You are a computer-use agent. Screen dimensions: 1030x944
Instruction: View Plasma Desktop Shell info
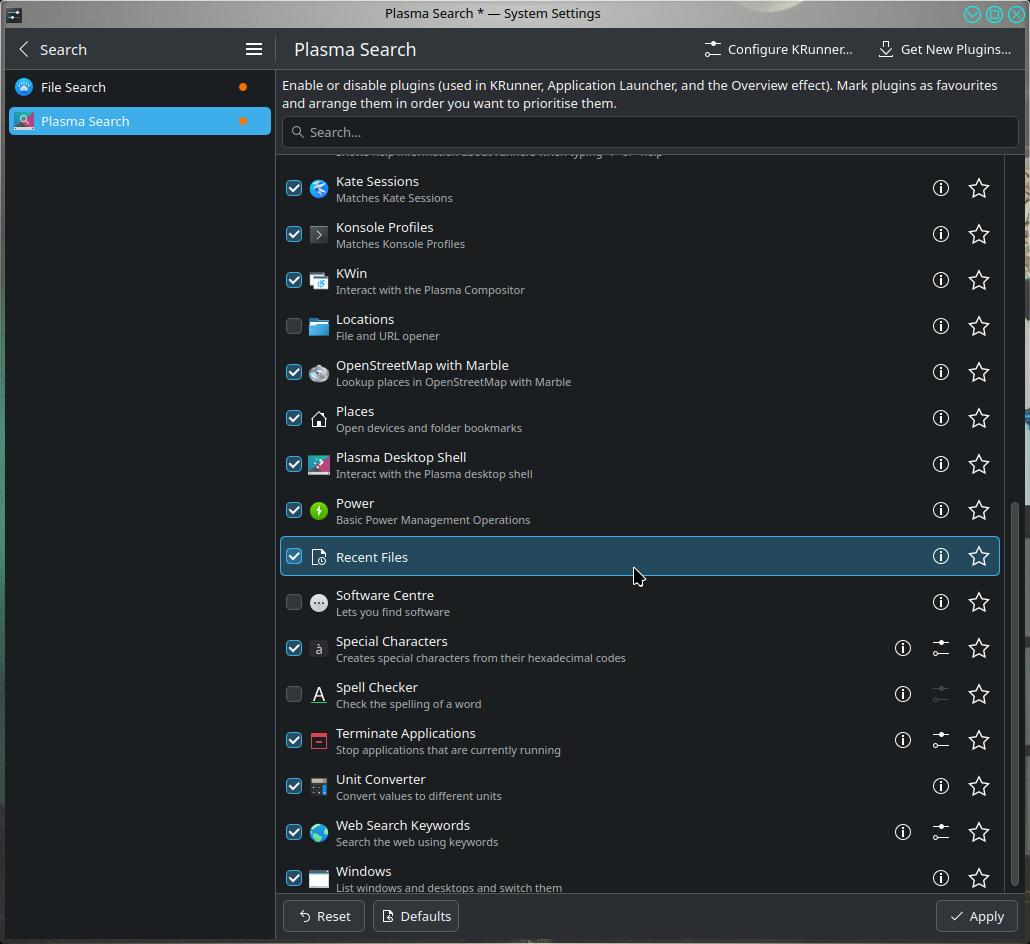941,464
